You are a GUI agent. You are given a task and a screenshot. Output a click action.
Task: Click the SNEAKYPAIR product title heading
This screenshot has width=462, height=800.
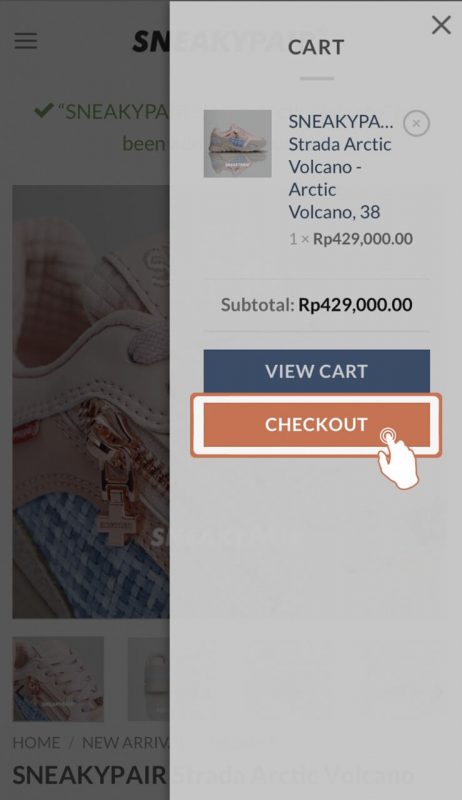tap(91, 776)
